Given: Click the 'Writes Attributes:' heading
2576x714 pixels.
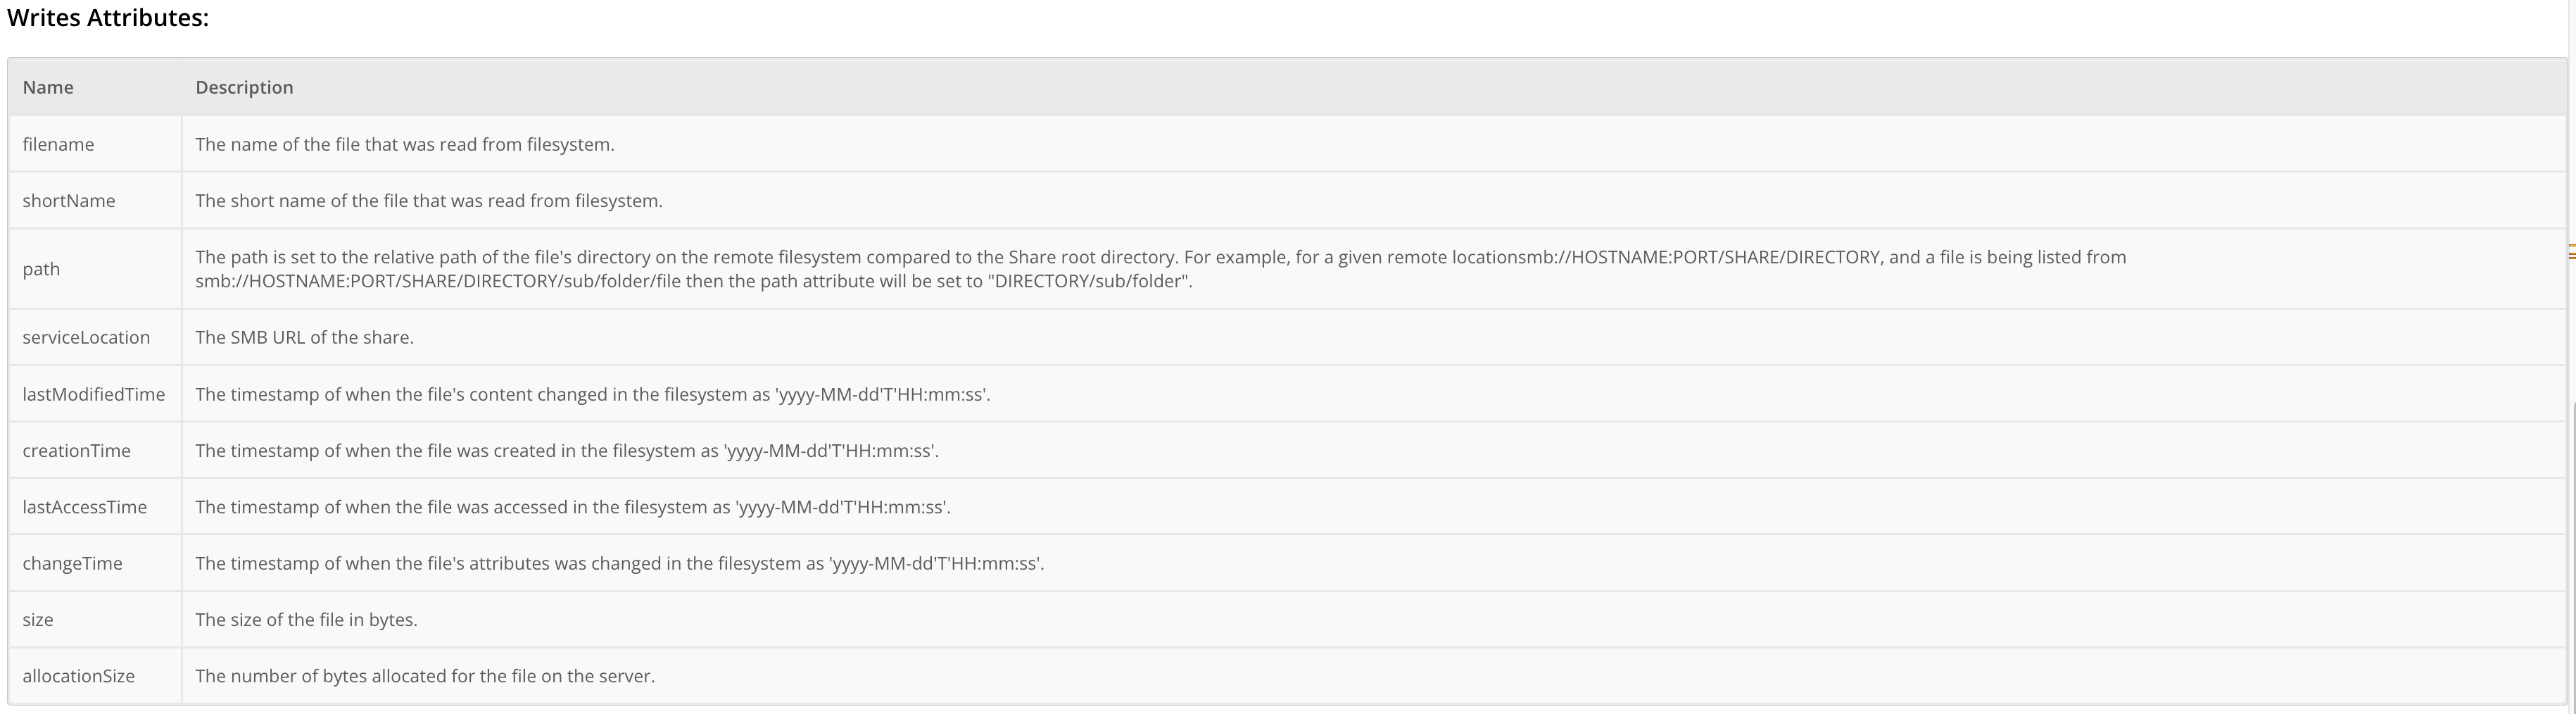Looking at the screenshot, I should point(108,18).
